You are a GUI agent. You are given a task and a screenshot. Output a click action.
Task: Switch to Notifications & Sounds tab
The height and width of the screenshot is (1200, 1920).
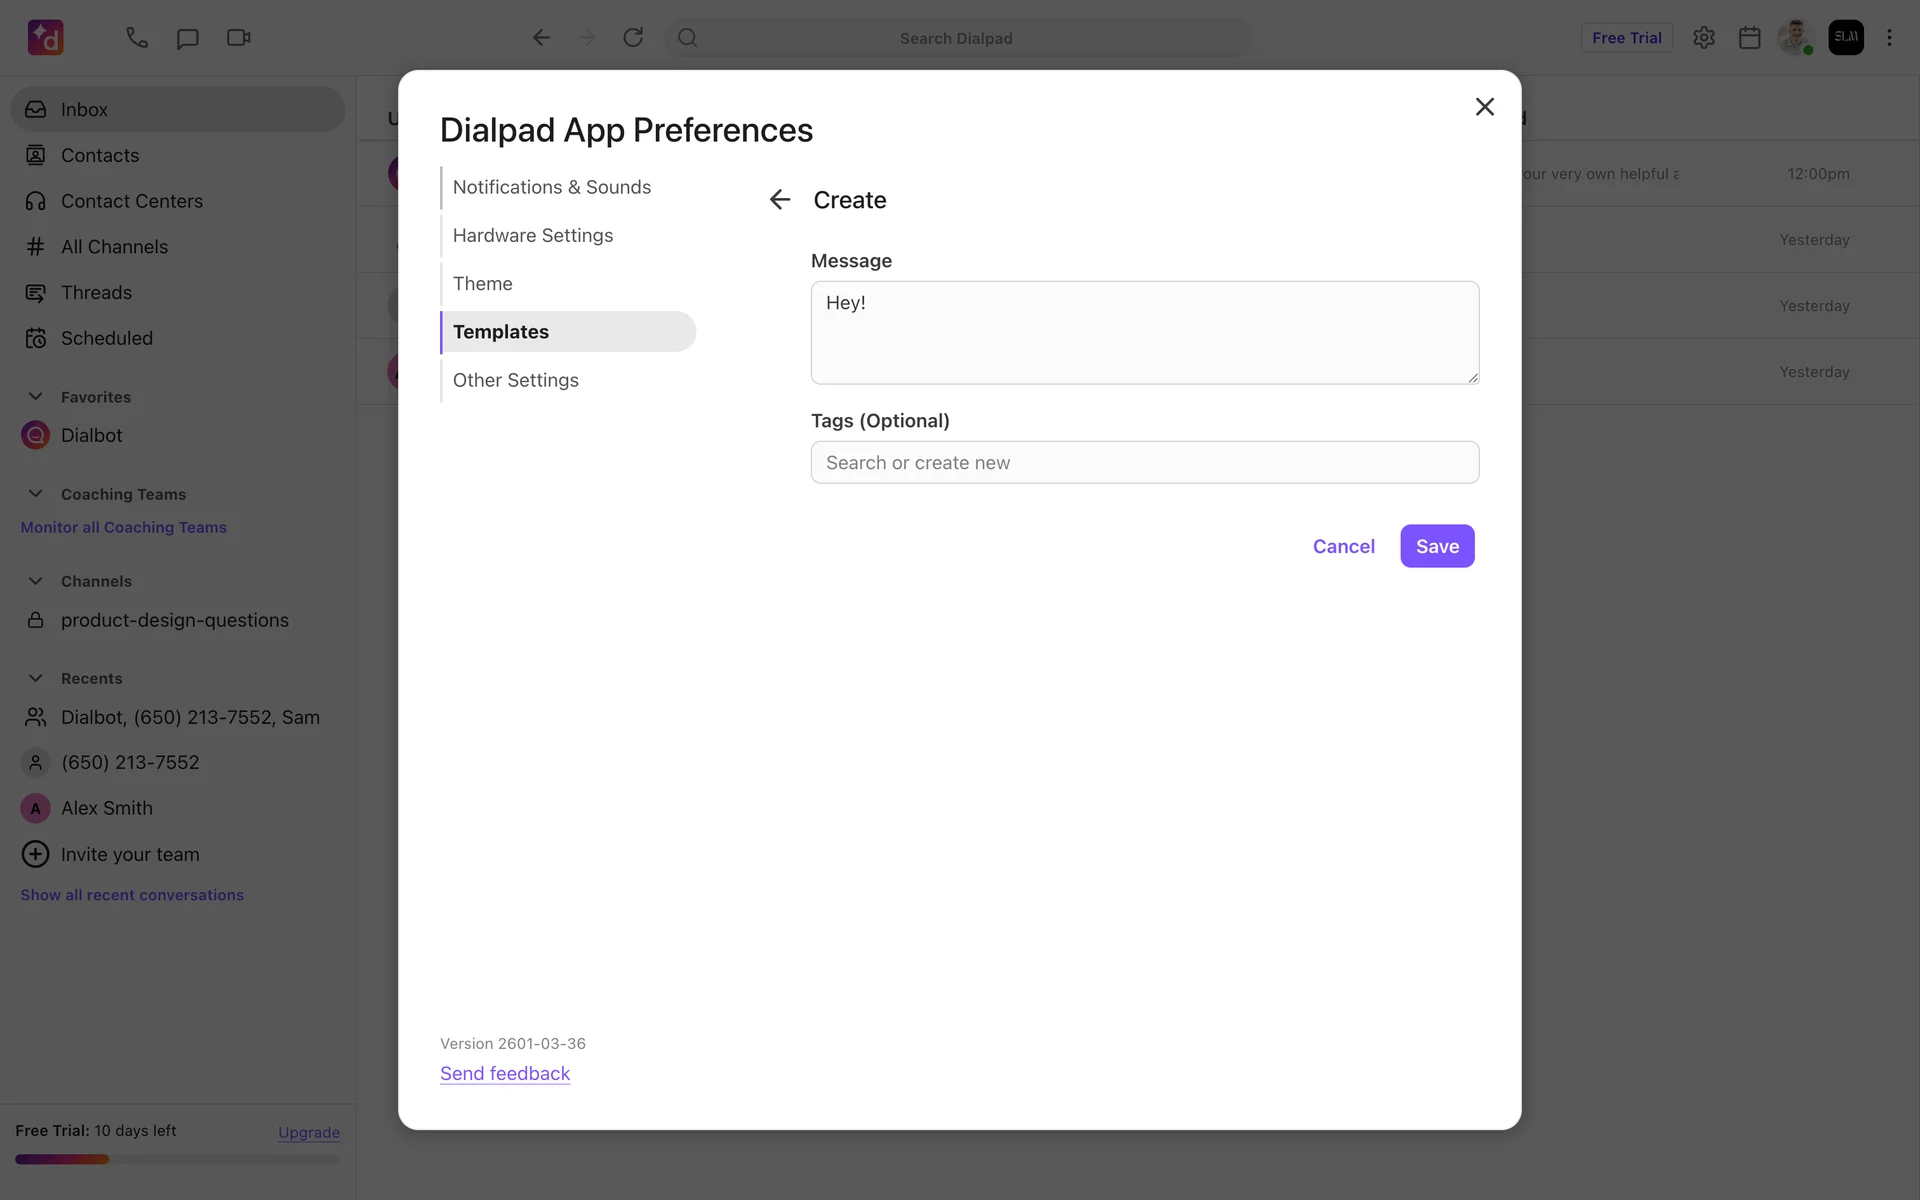(x=552, y=187)
